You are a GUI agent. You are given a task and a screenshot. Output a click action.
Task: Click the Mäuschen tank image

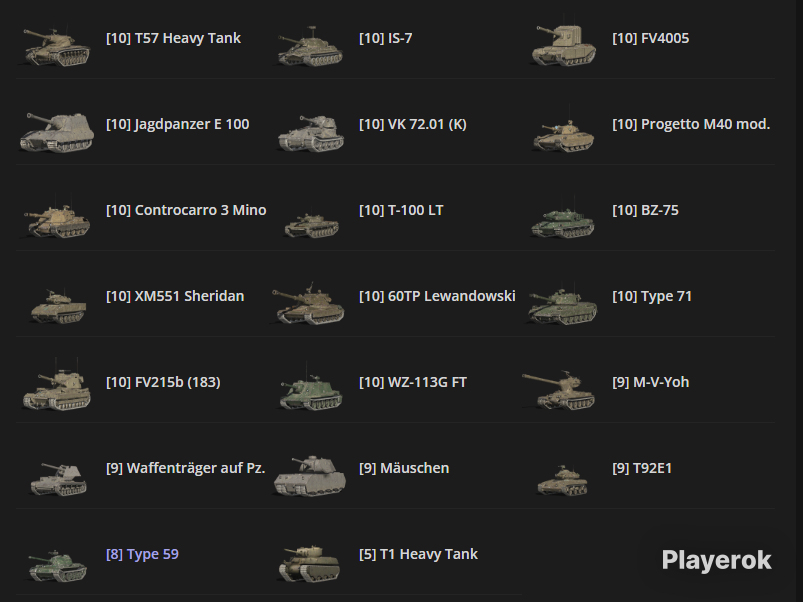point(310,476)
